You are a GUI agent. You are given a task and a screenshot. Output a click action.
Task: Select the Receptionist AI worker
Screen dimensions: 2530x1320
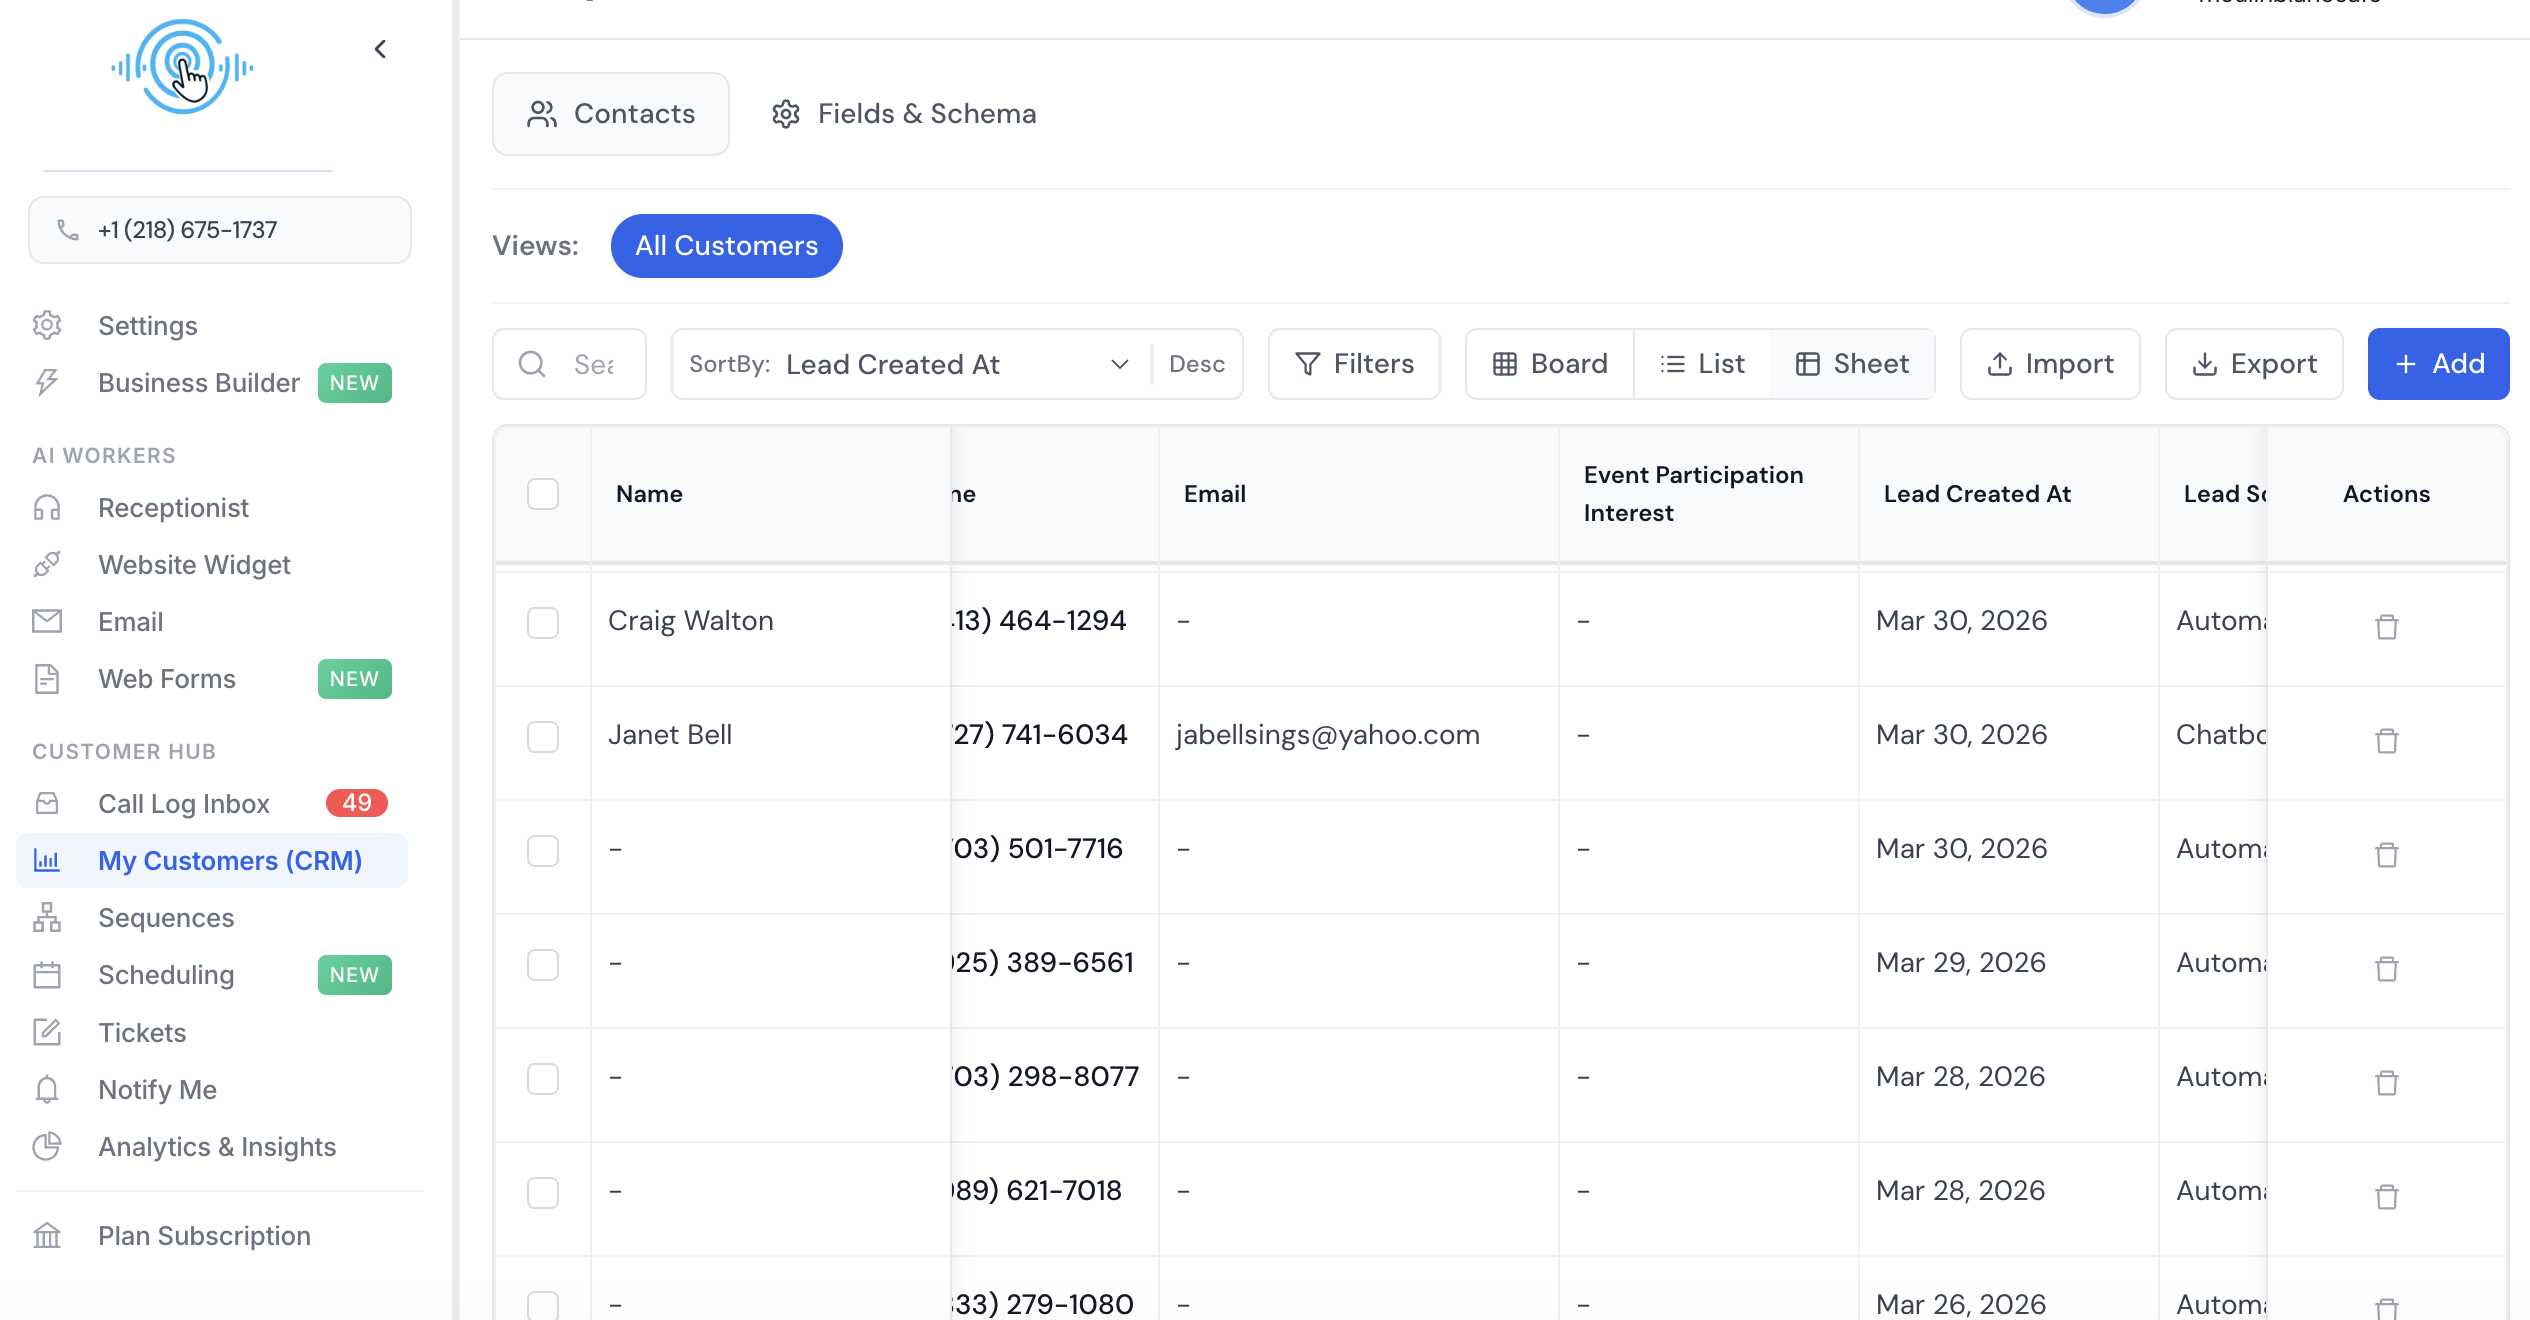point(173,507)
